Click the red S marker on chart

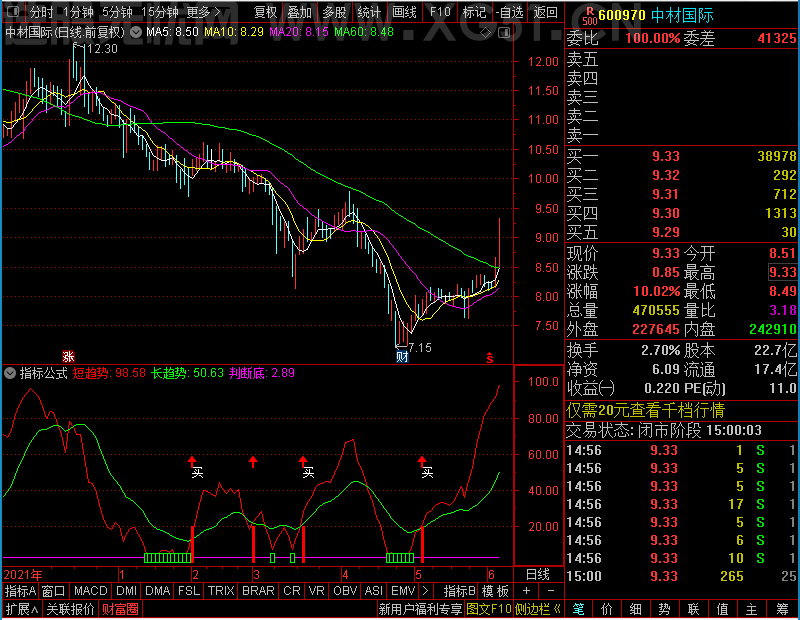point(490,358)
